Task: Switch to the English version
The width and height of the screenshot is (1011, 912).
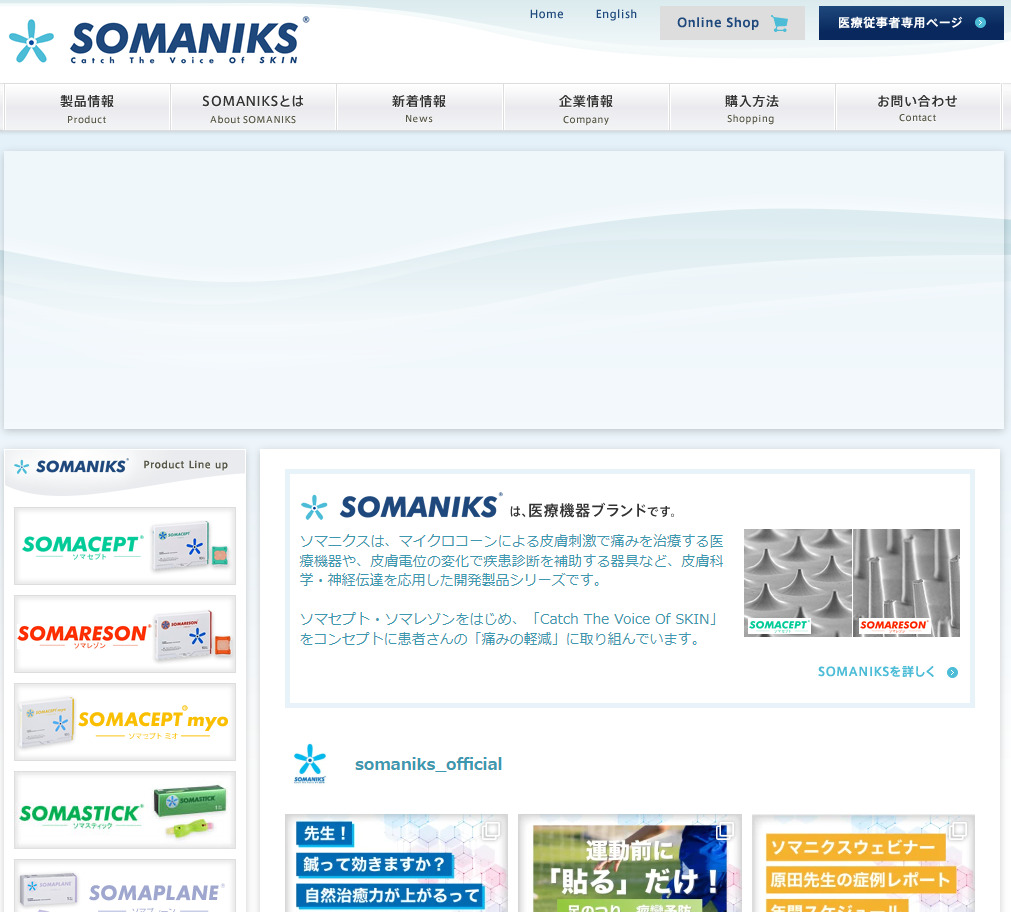Action: click(x=616, y=14)
